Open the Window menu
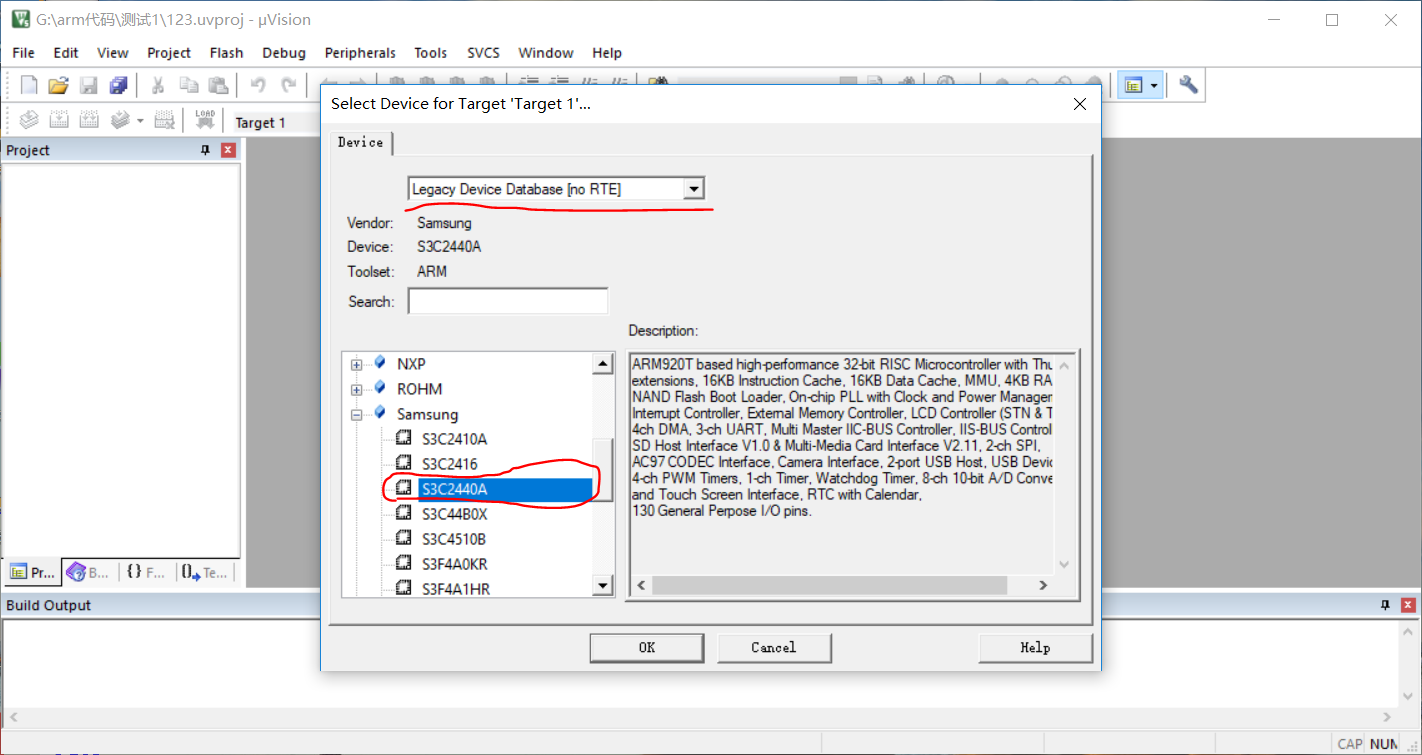 [546, 53]
